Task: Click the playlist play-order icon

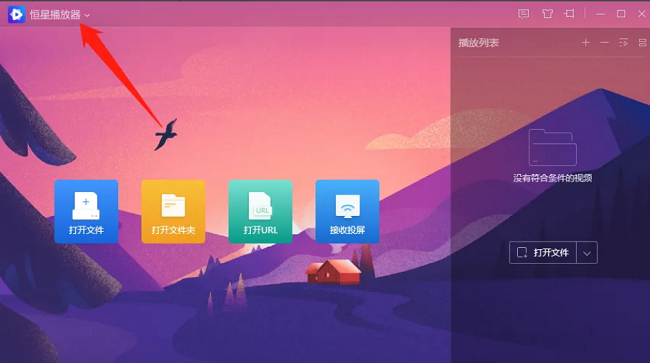Action: point(623,42)
